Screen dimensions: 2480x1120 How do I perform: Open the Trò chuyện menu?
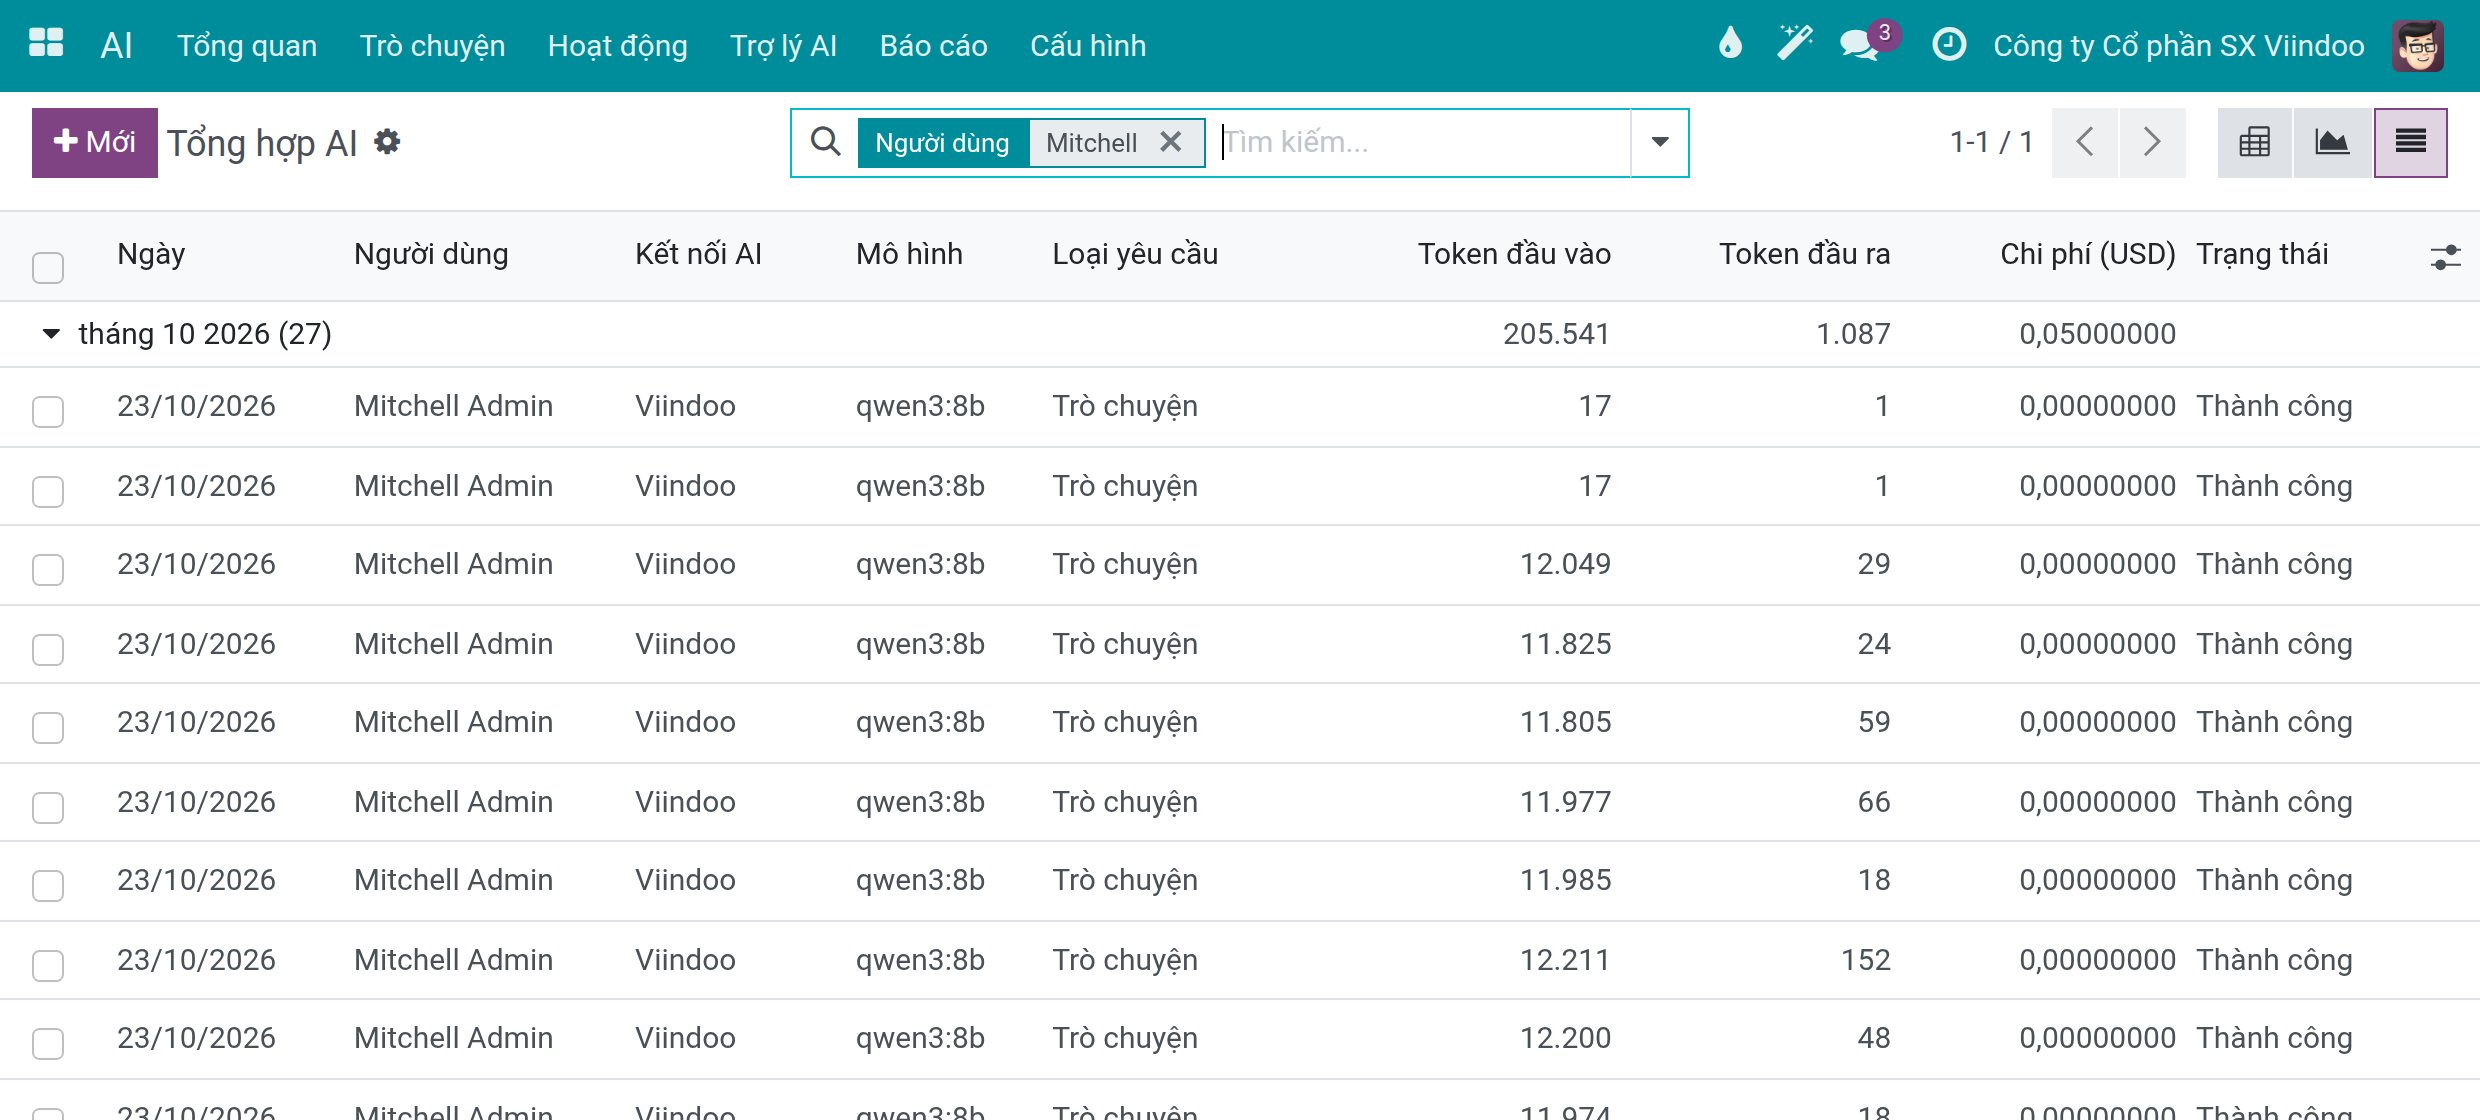(432, 45)
